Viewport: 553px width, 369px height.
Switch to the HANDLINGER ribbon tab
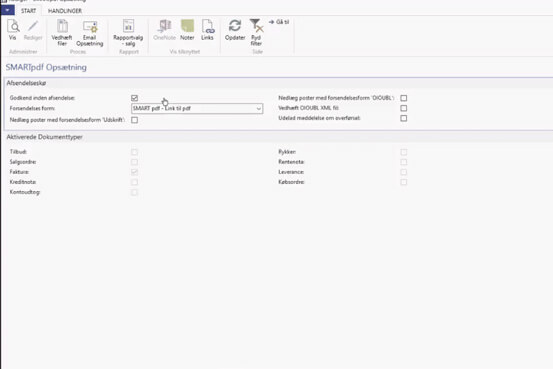[65, 11]
